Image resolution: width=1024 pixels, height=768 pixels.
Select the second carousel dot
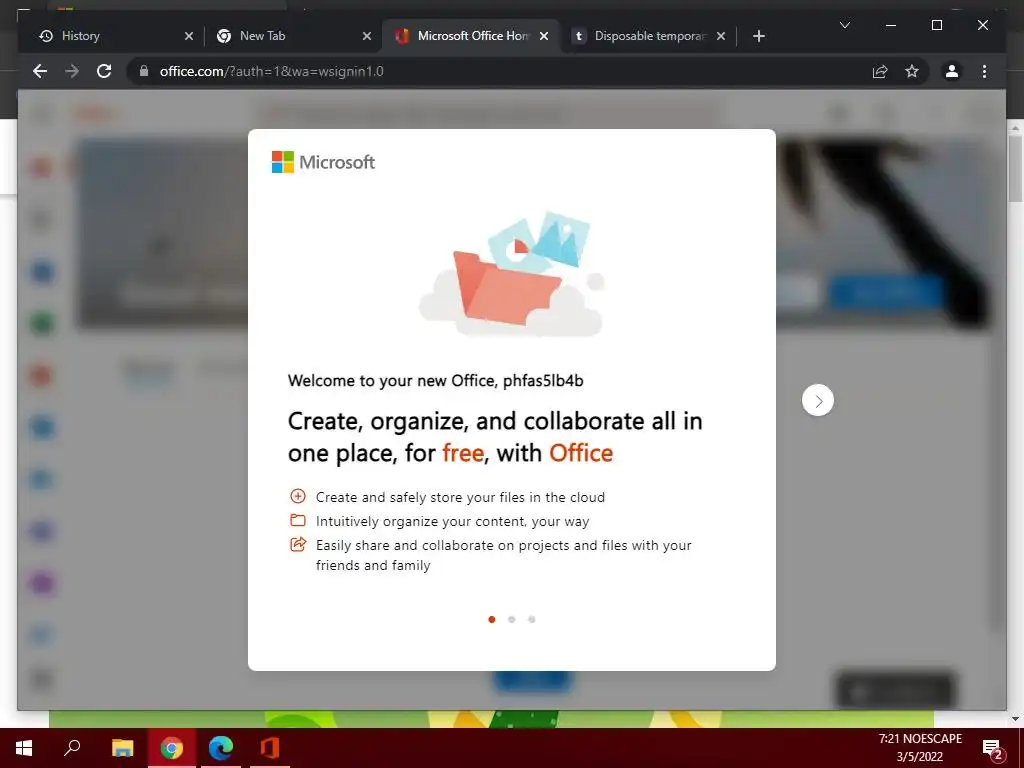point(512,619)
